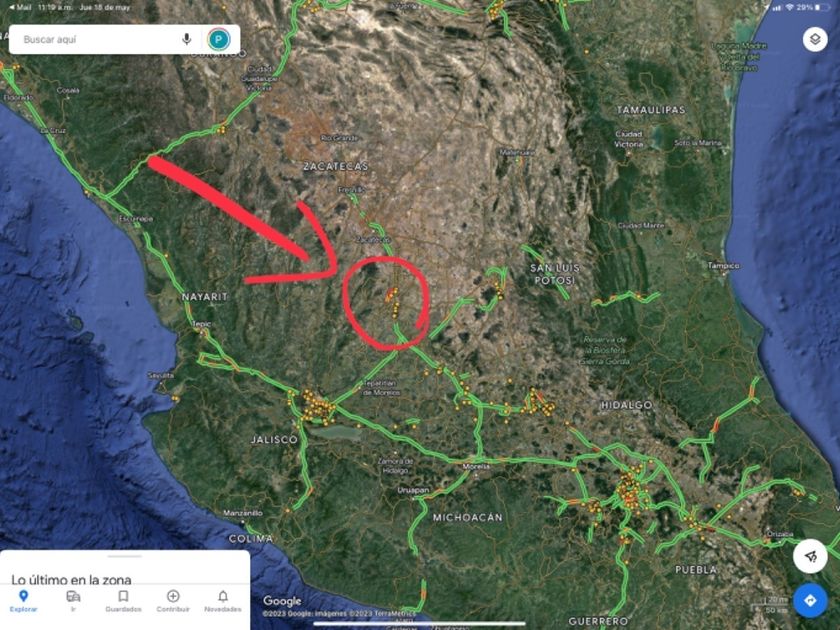Open the Novedades notifications tab
Image resolution: width=840 pixels, height=630 pixels.
click(x=223, y=601)
